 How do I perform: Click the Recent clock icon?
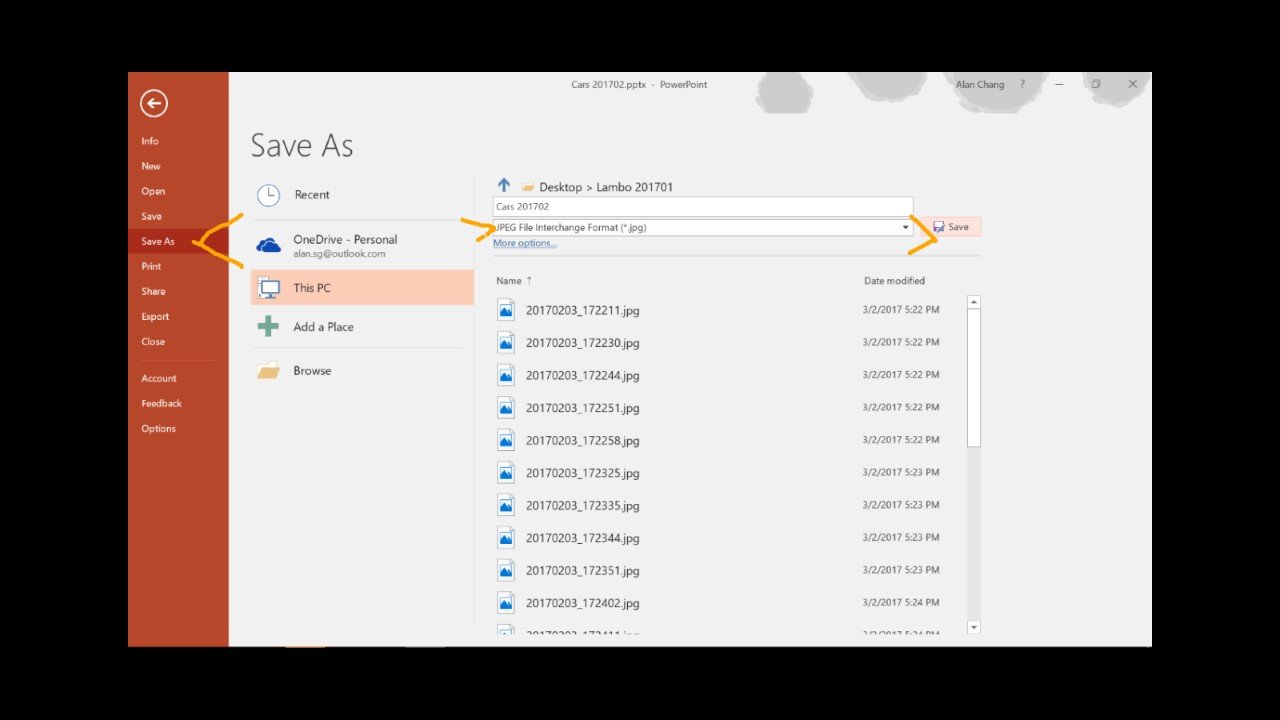coord(268,195)
